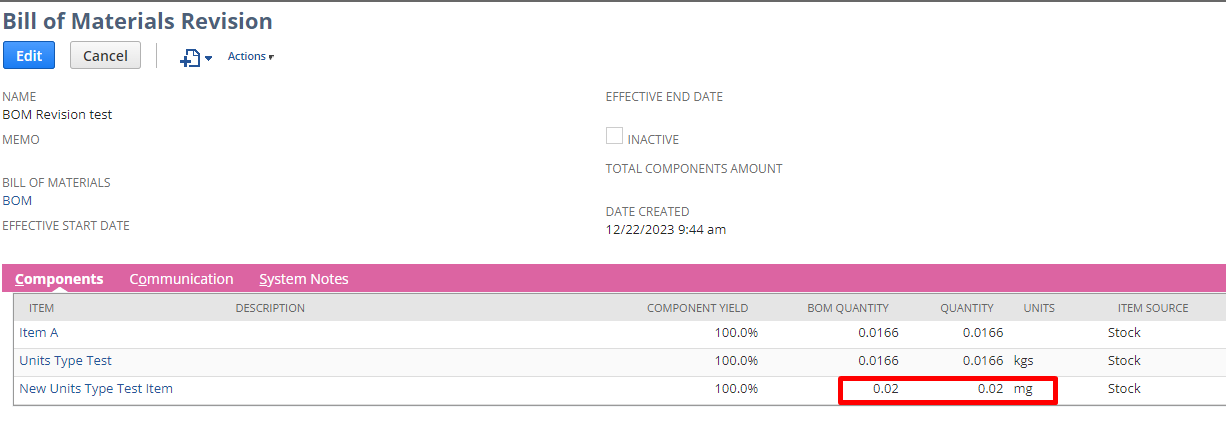Click the Description column header

click(x=270, y=308)
